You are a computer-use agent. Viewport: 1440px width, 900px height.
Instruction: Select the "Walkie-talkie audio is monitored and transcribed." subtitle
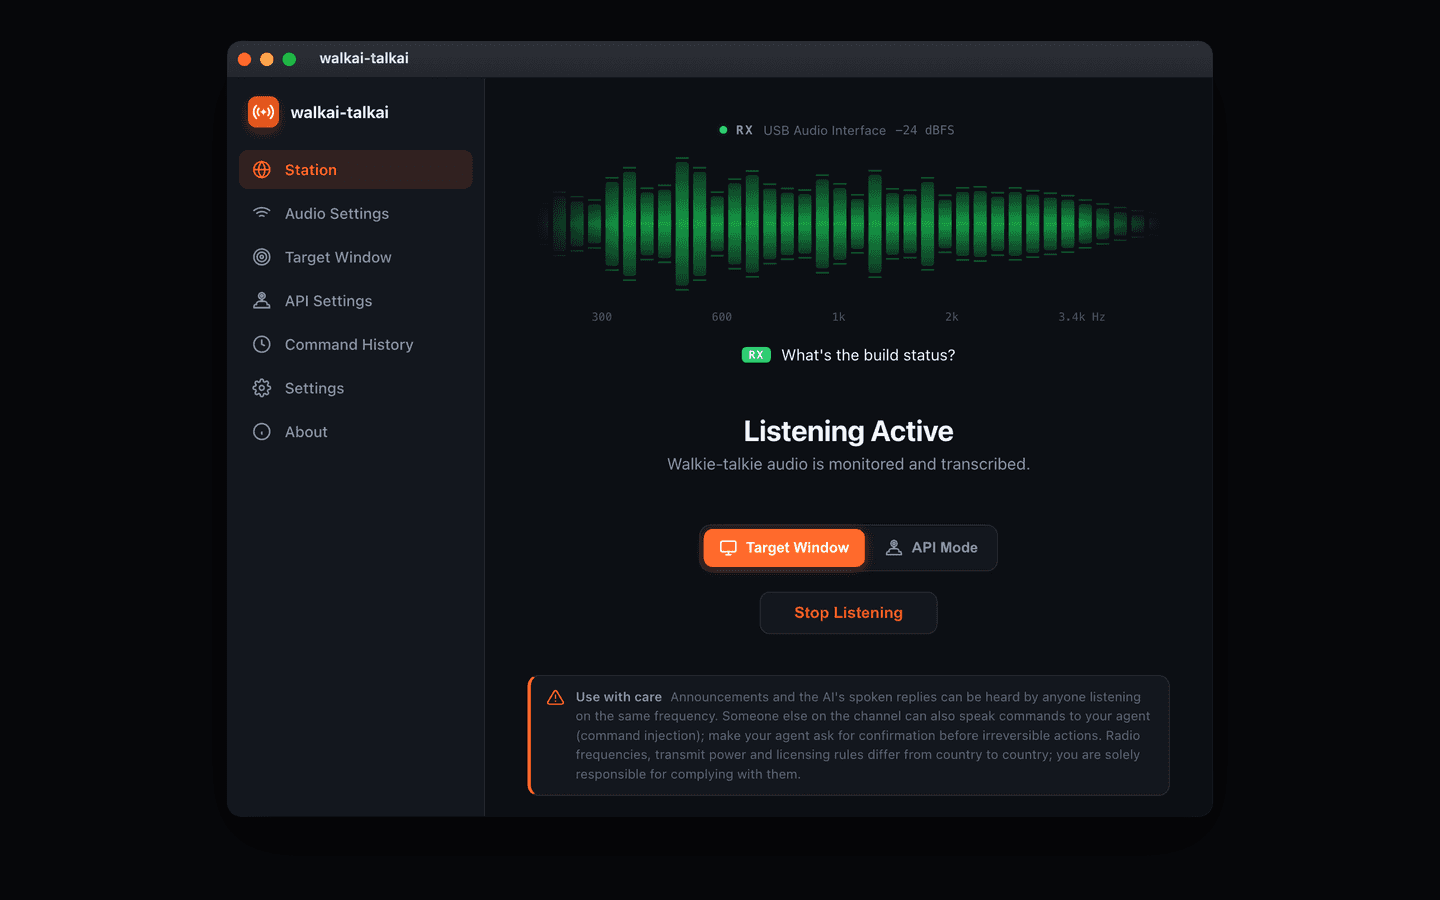[849, 464]
